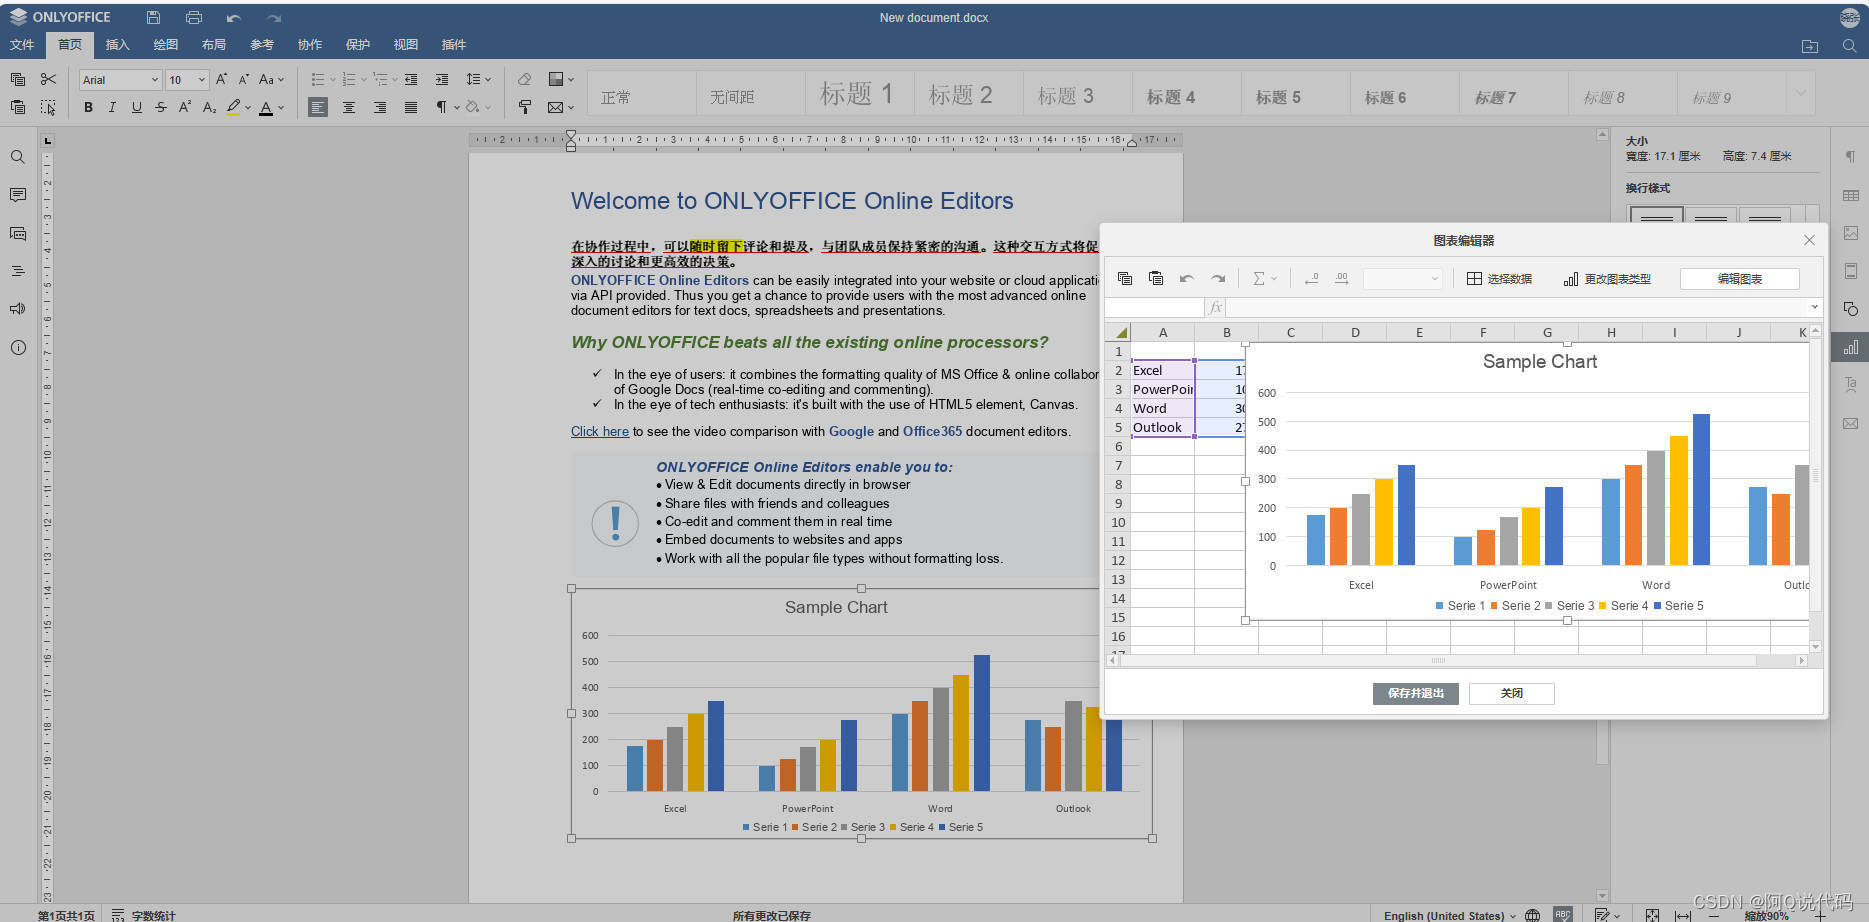Screen dimensions: 1869x922
Task: Toggle Italic formatting
Action: [112, 107]
